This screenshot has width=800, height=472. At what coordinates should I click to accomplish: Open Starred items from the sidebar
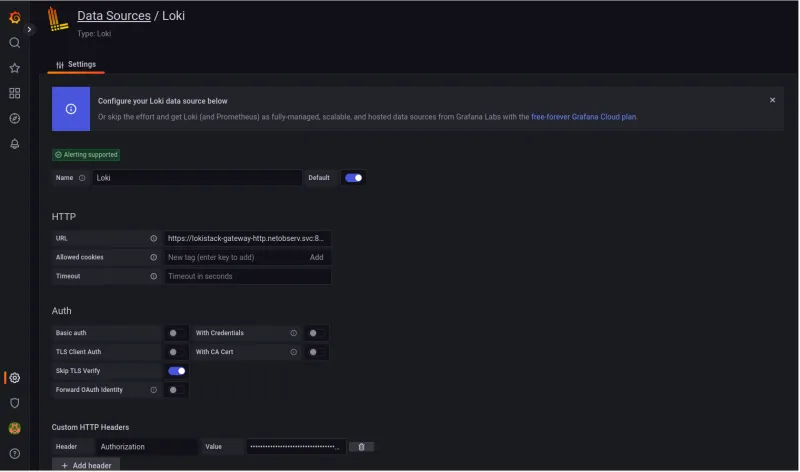[x=15, y=68]
